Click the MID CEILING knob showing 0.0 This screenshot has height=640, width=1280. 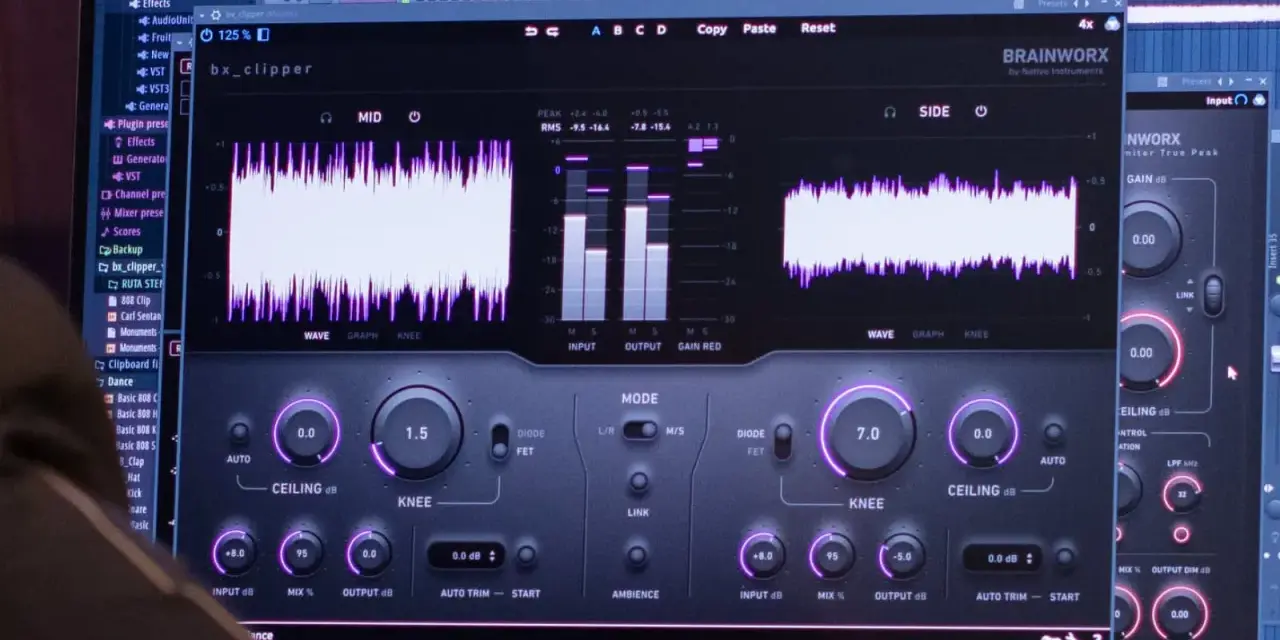point(306,433)
